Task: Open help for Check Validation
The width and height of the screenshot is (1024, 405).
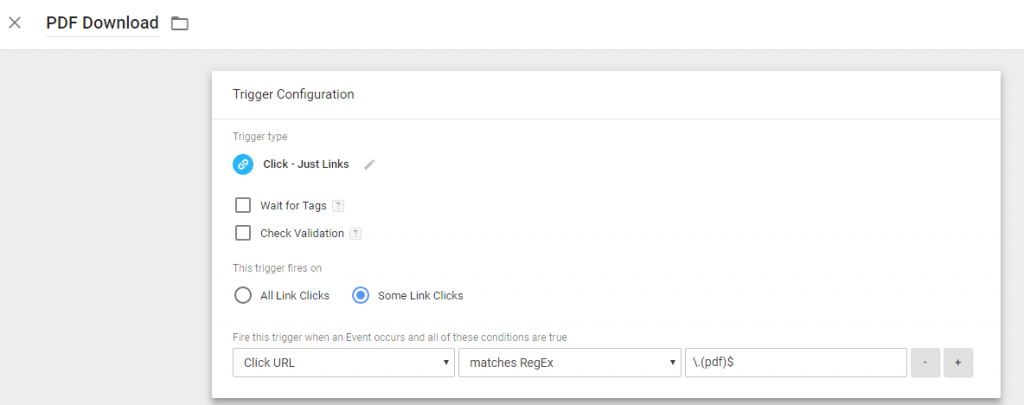Action: pos(355,233)
